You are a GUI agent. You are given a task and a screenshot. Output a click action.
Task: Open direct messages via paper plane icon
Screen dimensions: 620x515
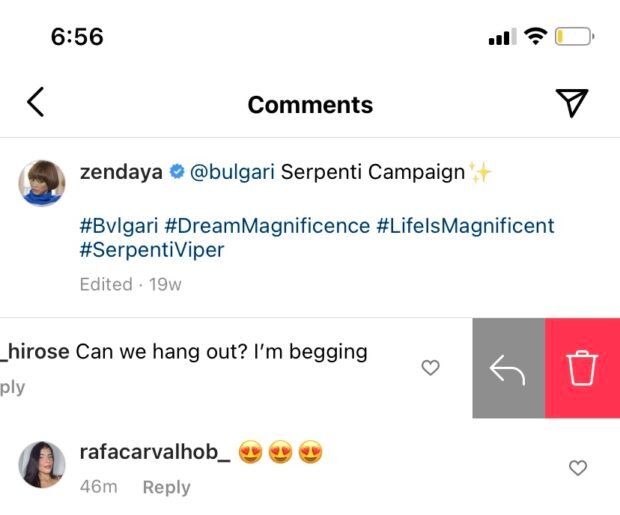tap(571, 103)
